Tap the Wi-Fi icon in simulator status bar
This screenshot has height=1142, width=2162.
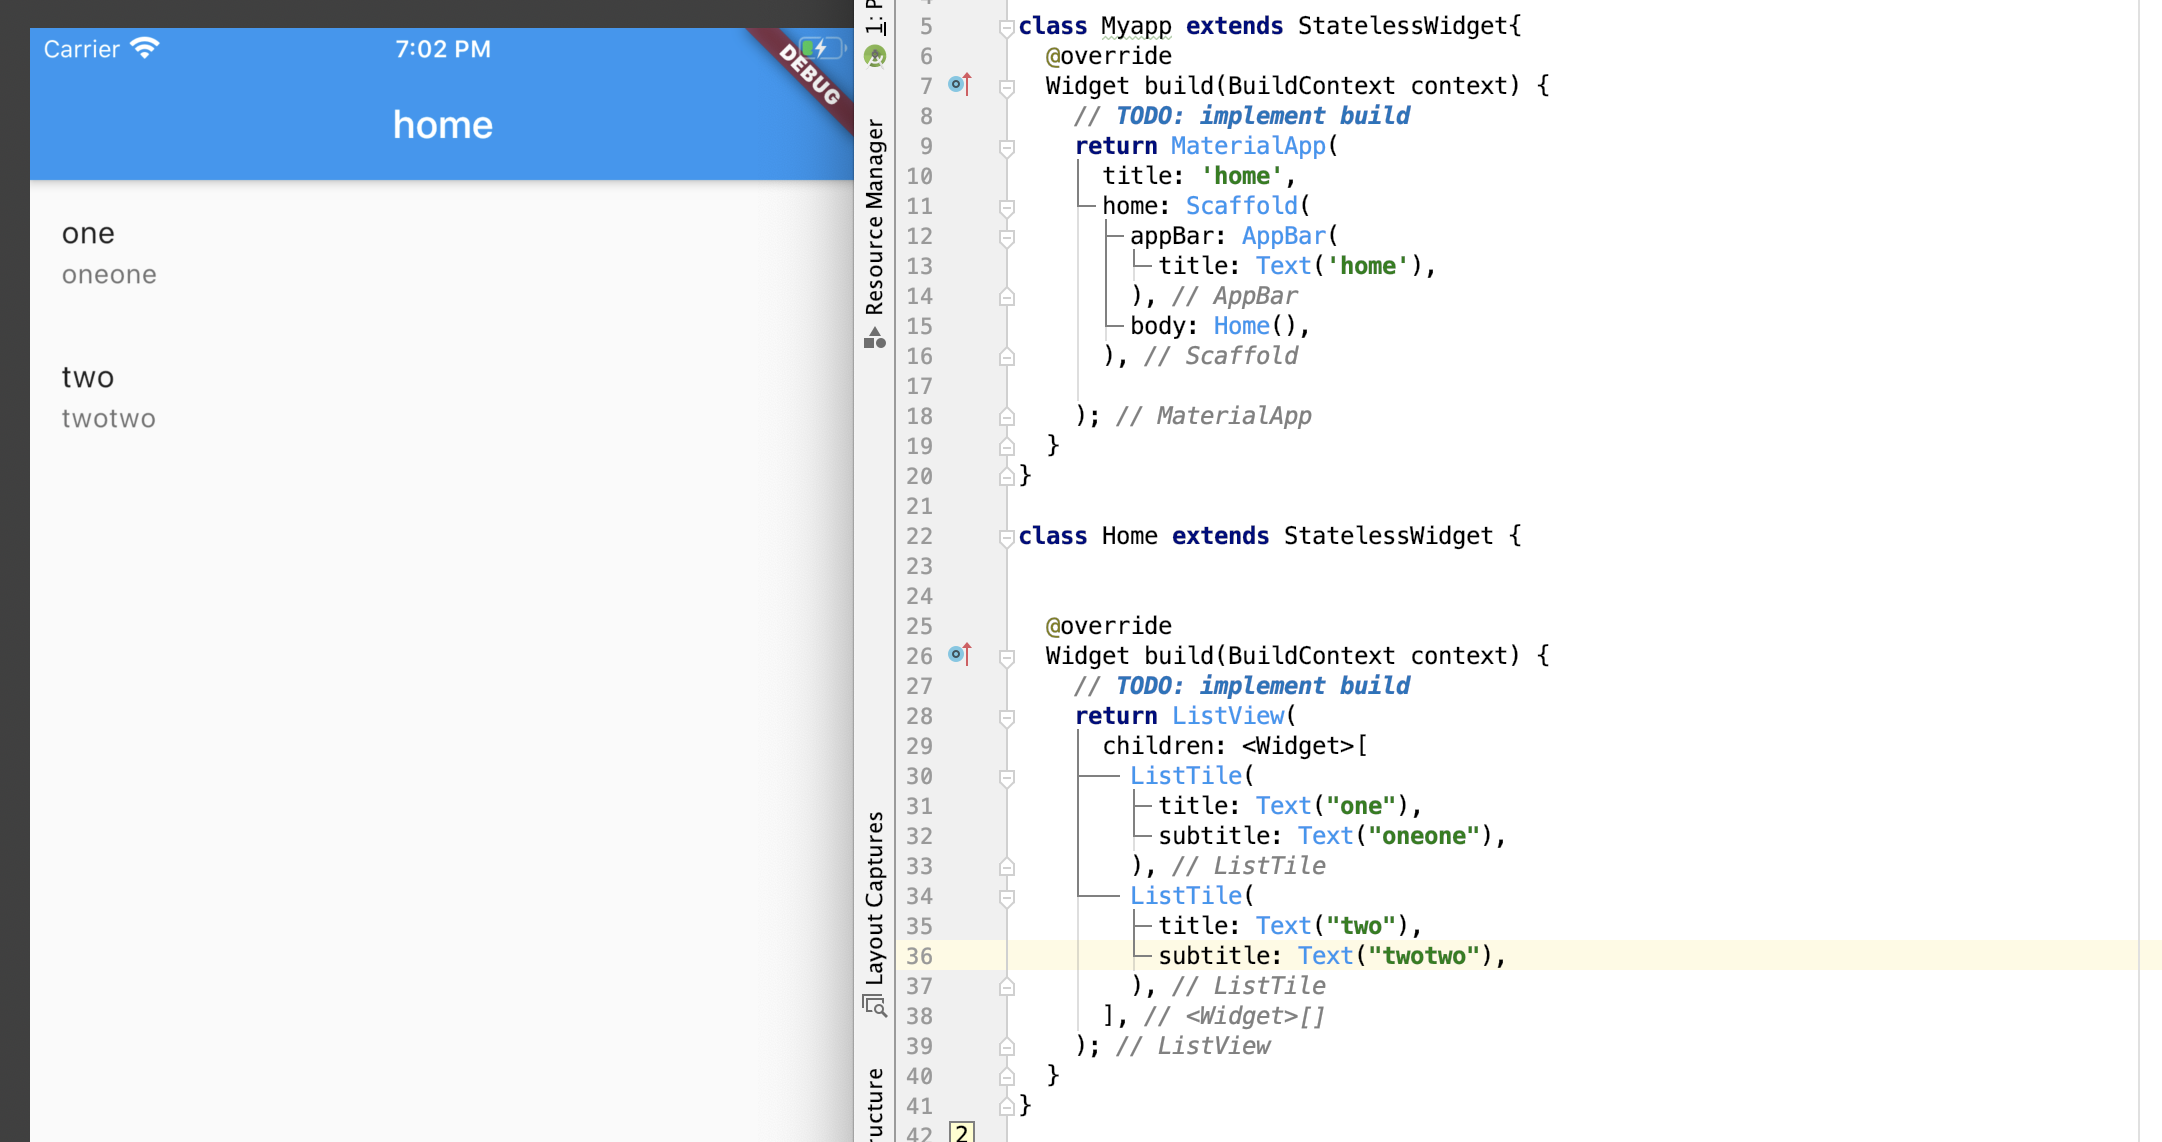pyautogui.click(x=146, y=48)
